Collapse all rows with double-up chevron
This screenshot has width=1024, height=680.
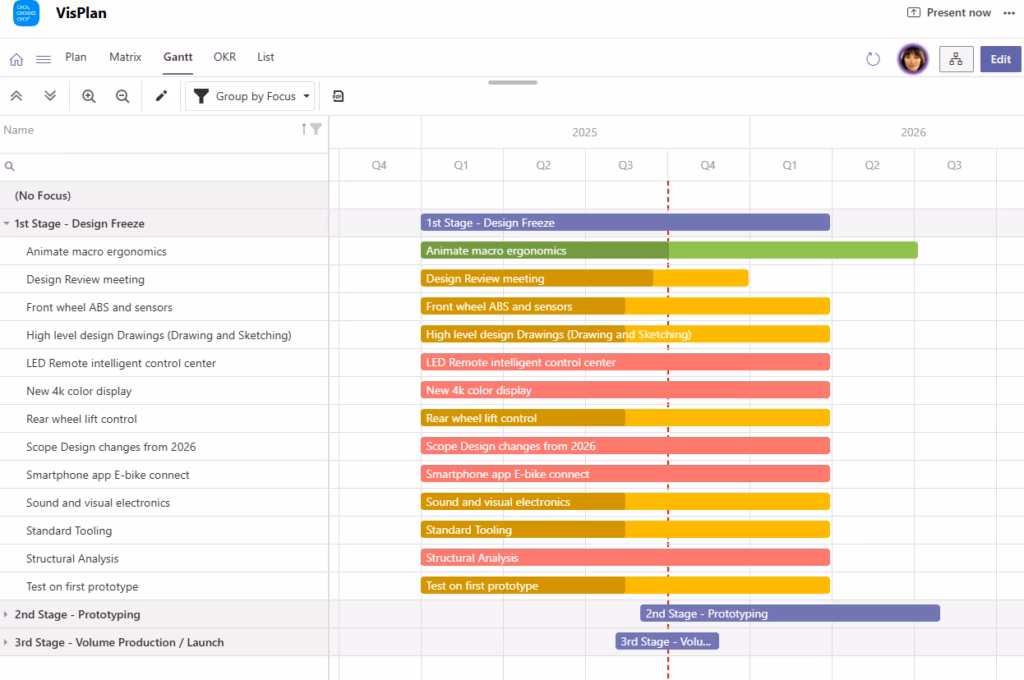[x=16, y=96]
